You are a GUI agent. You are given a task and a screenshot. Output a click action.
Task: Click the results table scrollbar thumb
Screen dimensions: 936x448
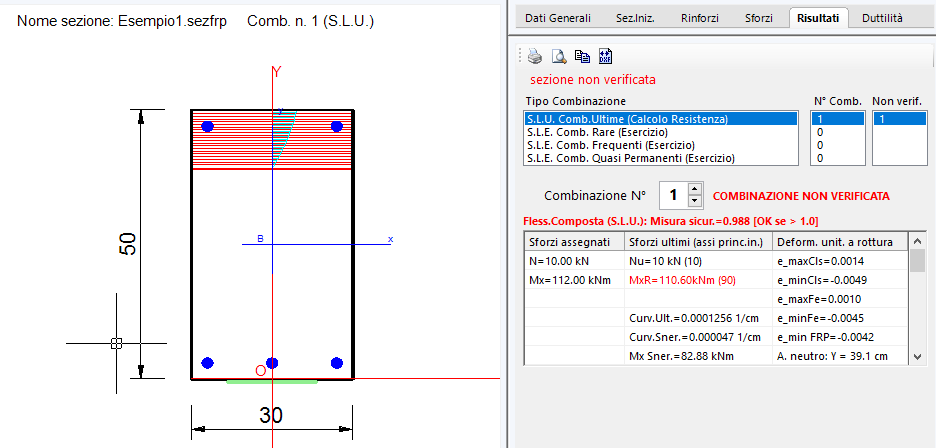[917, 260]
